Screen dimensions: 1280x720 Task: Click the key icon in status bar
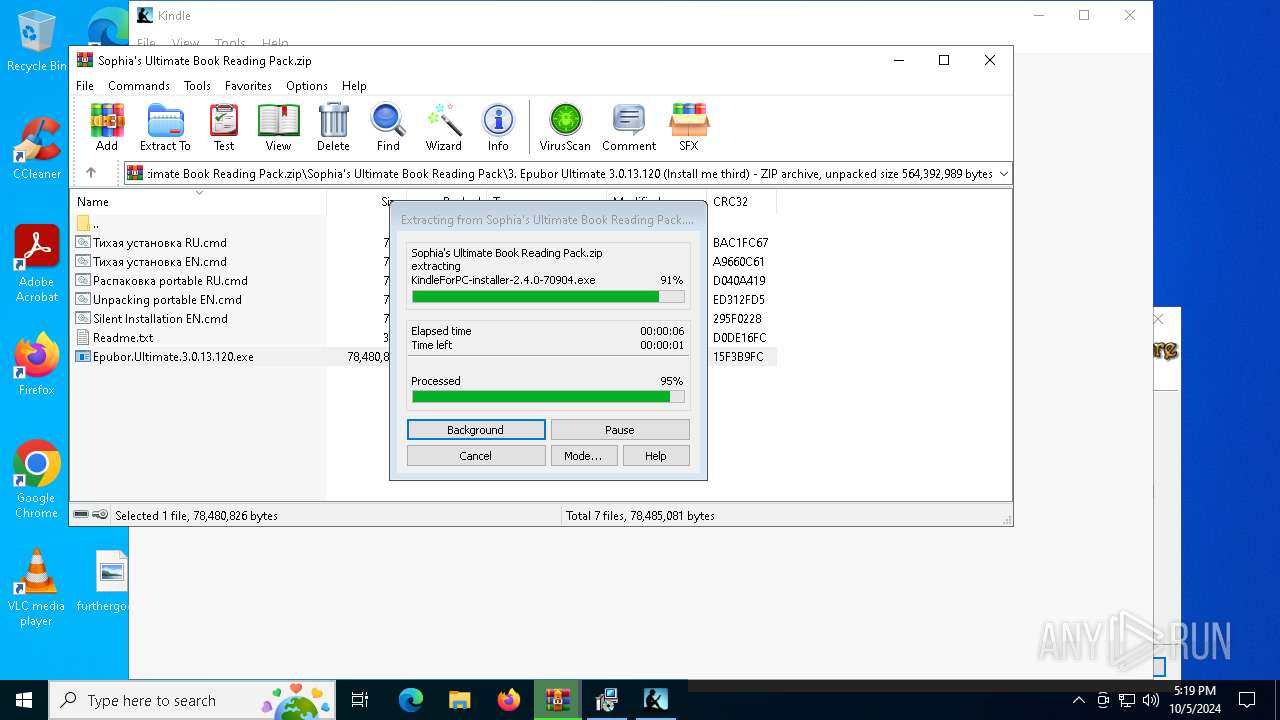click(x=100, y=515)
